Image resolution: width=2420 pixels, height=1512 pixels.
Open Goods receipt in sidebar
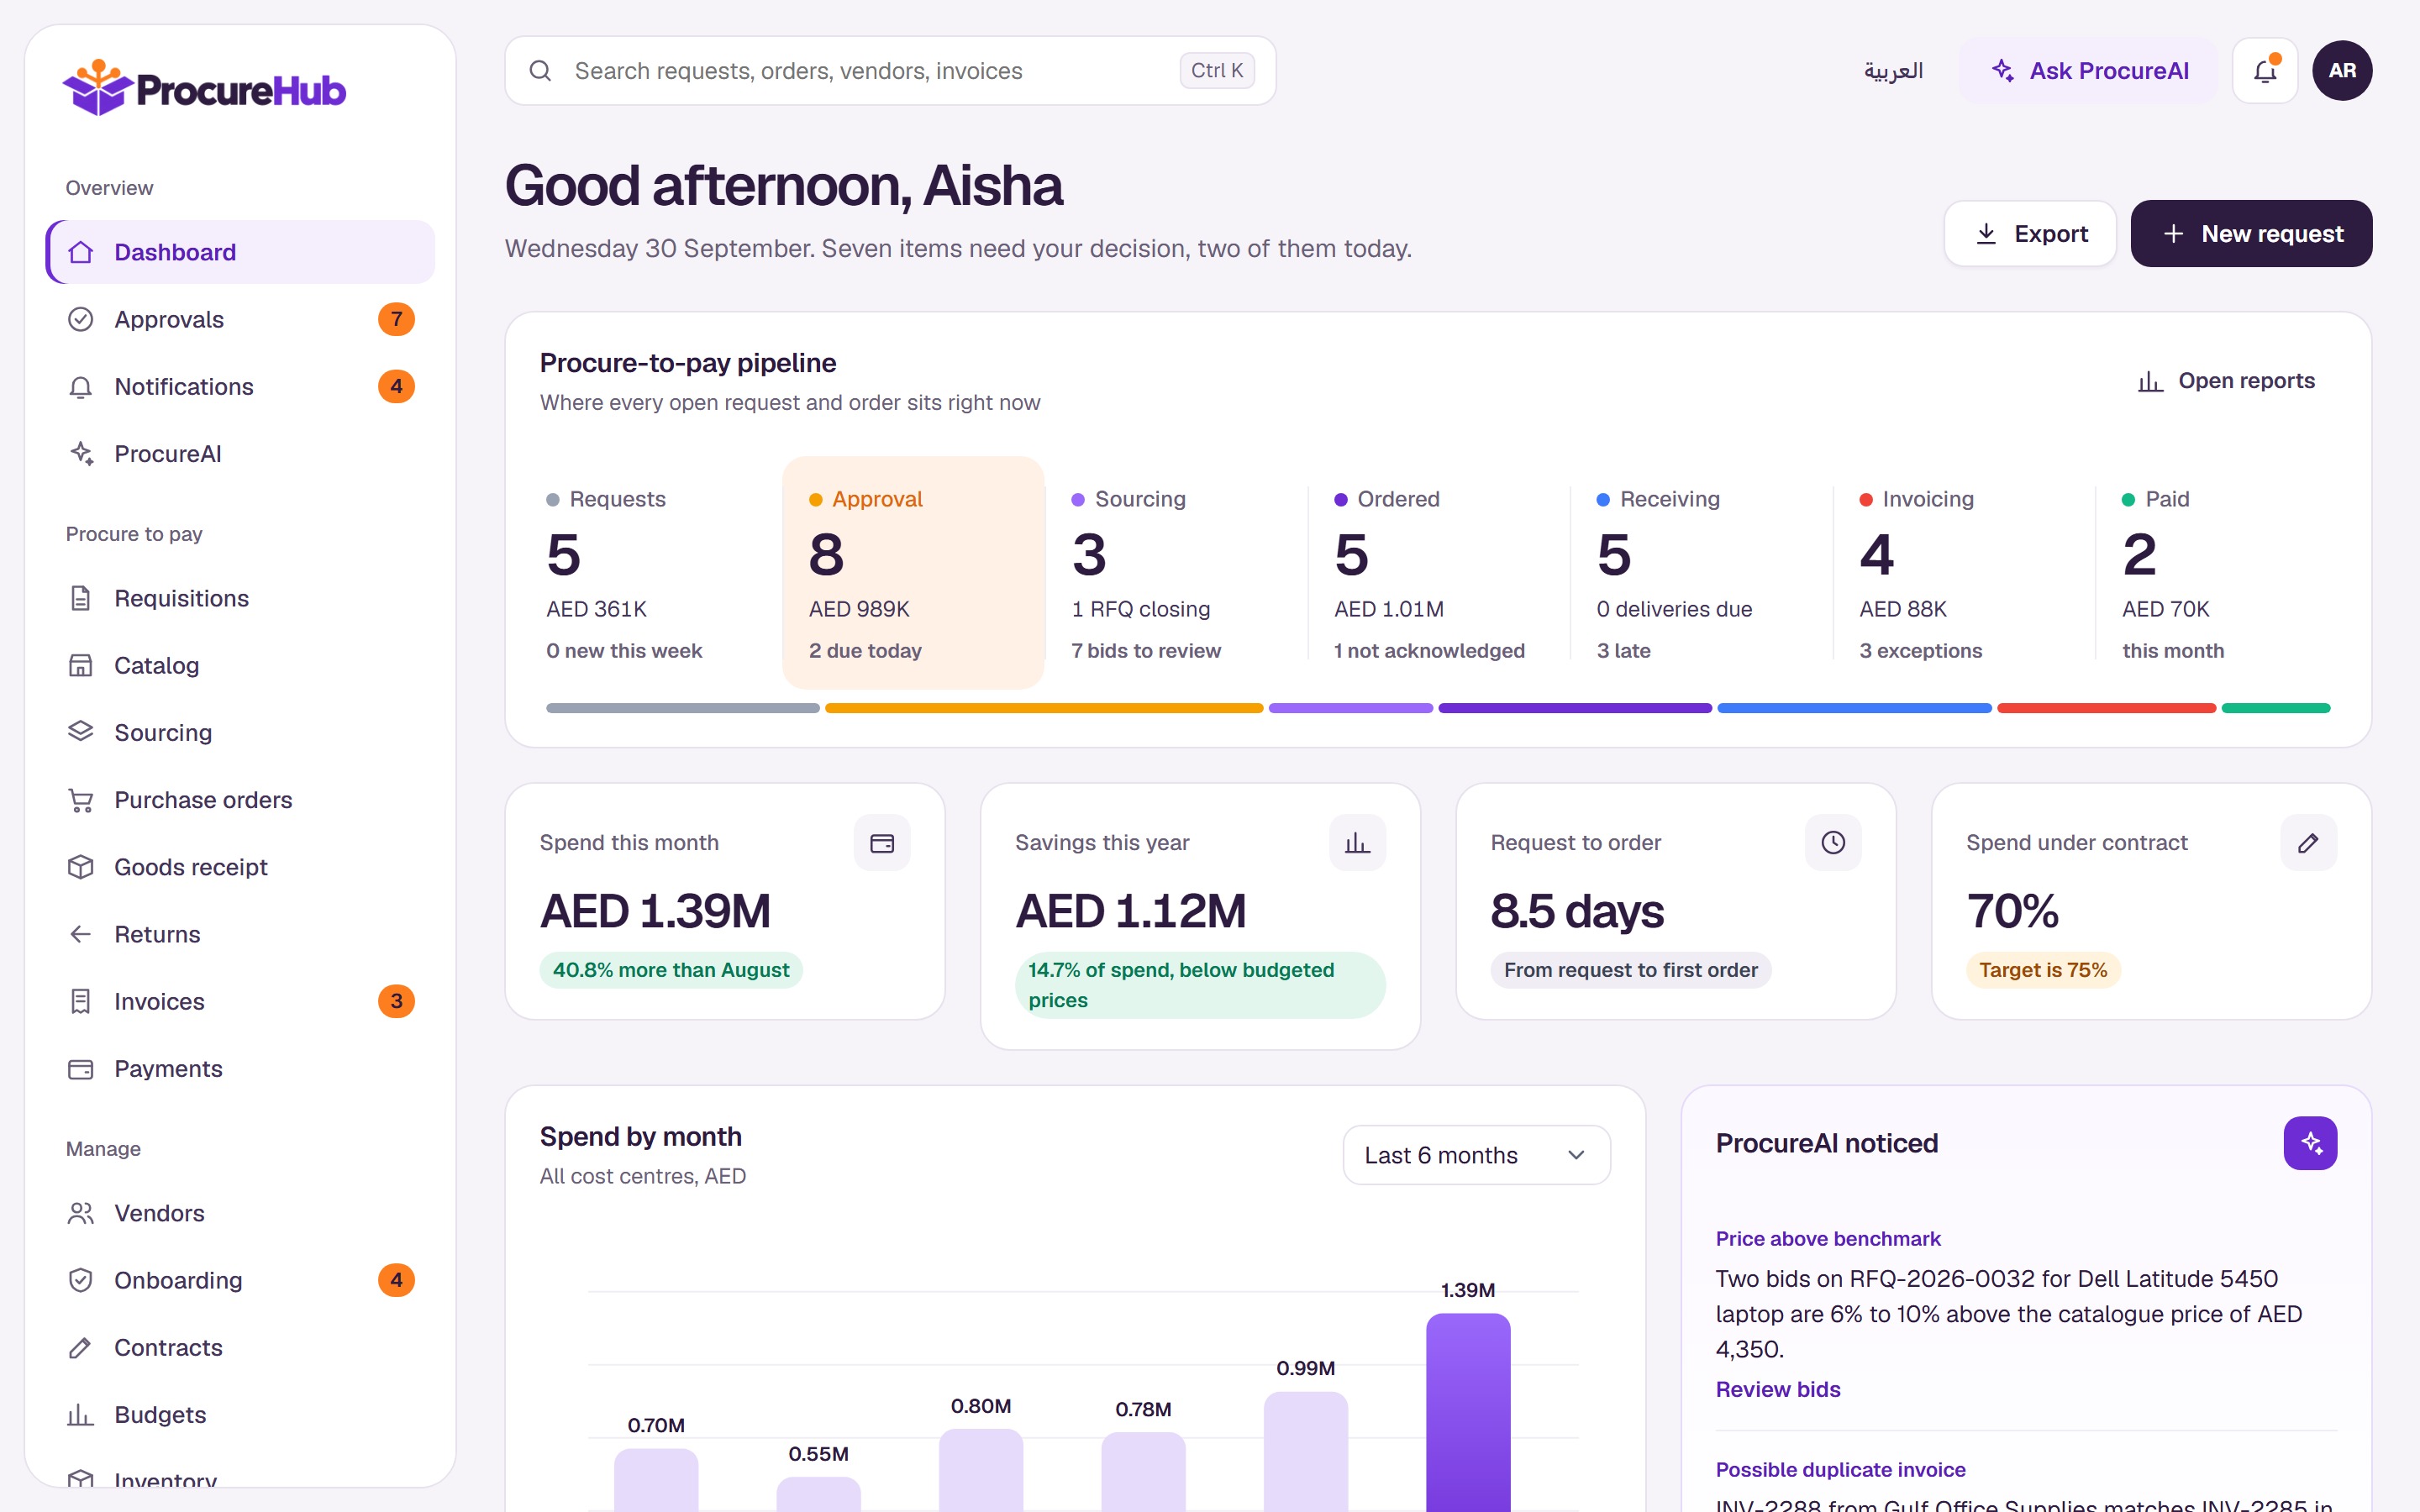[240, 867]
